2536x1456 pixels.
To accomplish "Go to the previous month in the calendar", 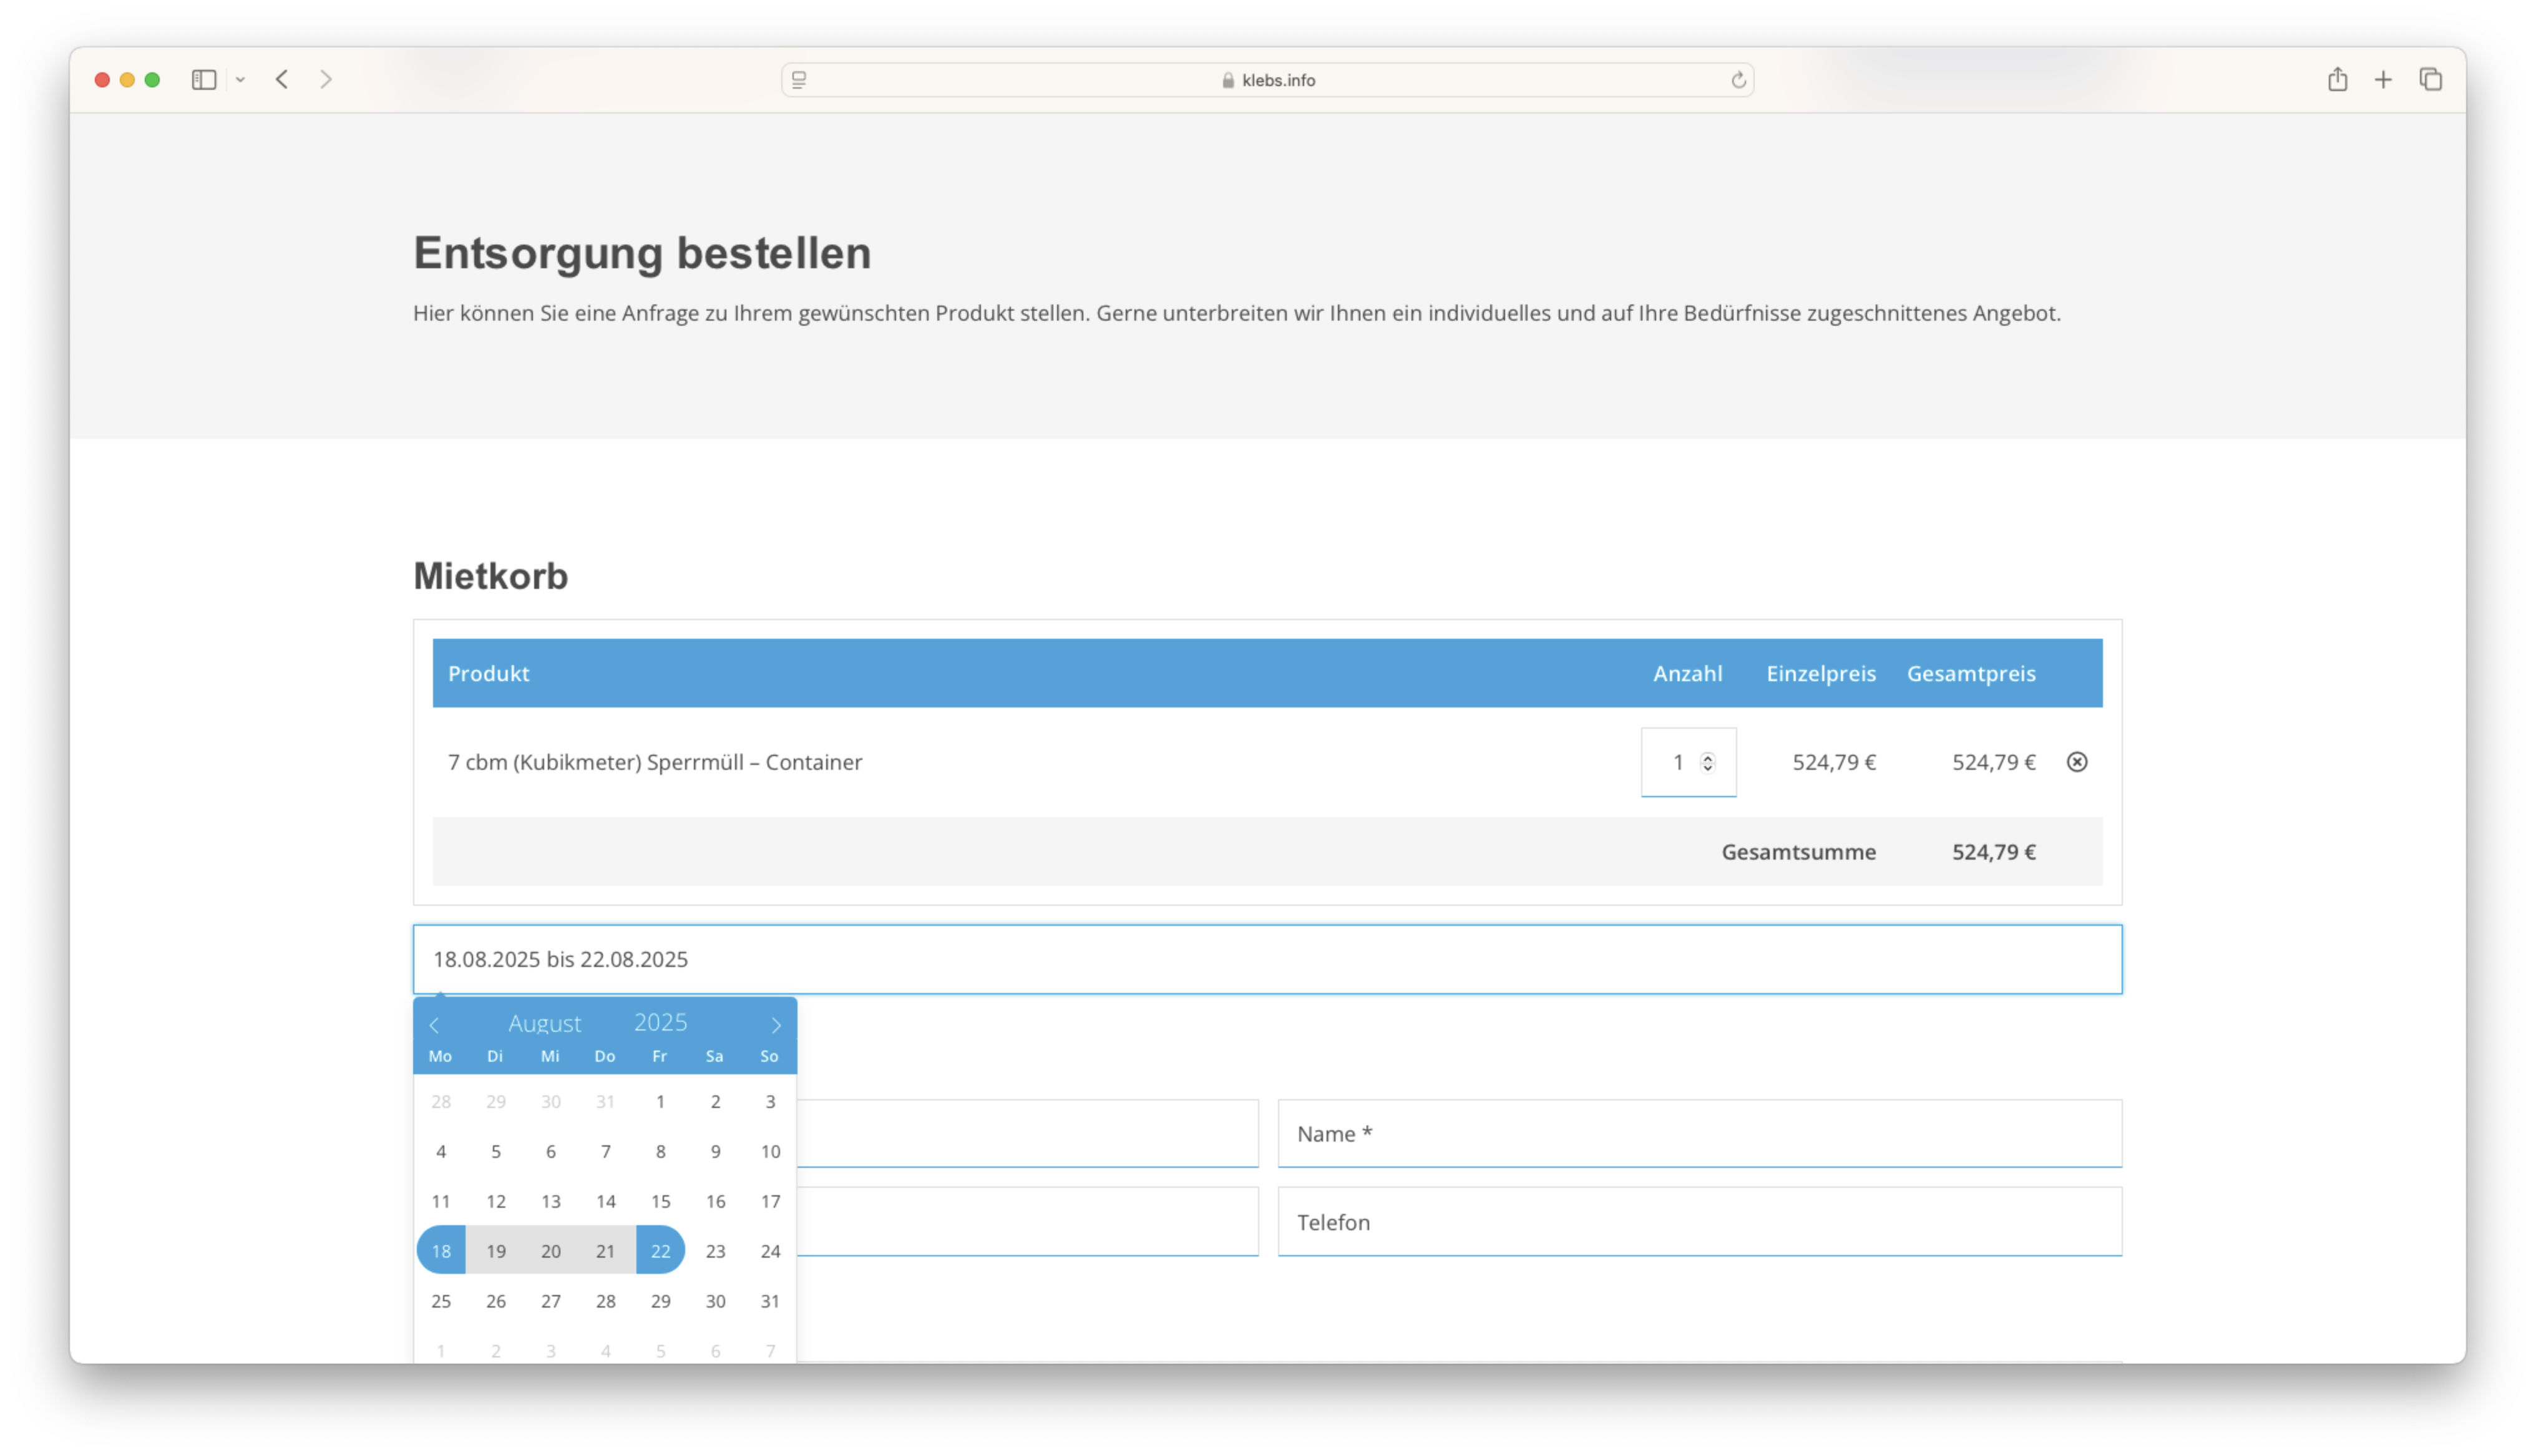I will coord(434,1025).
